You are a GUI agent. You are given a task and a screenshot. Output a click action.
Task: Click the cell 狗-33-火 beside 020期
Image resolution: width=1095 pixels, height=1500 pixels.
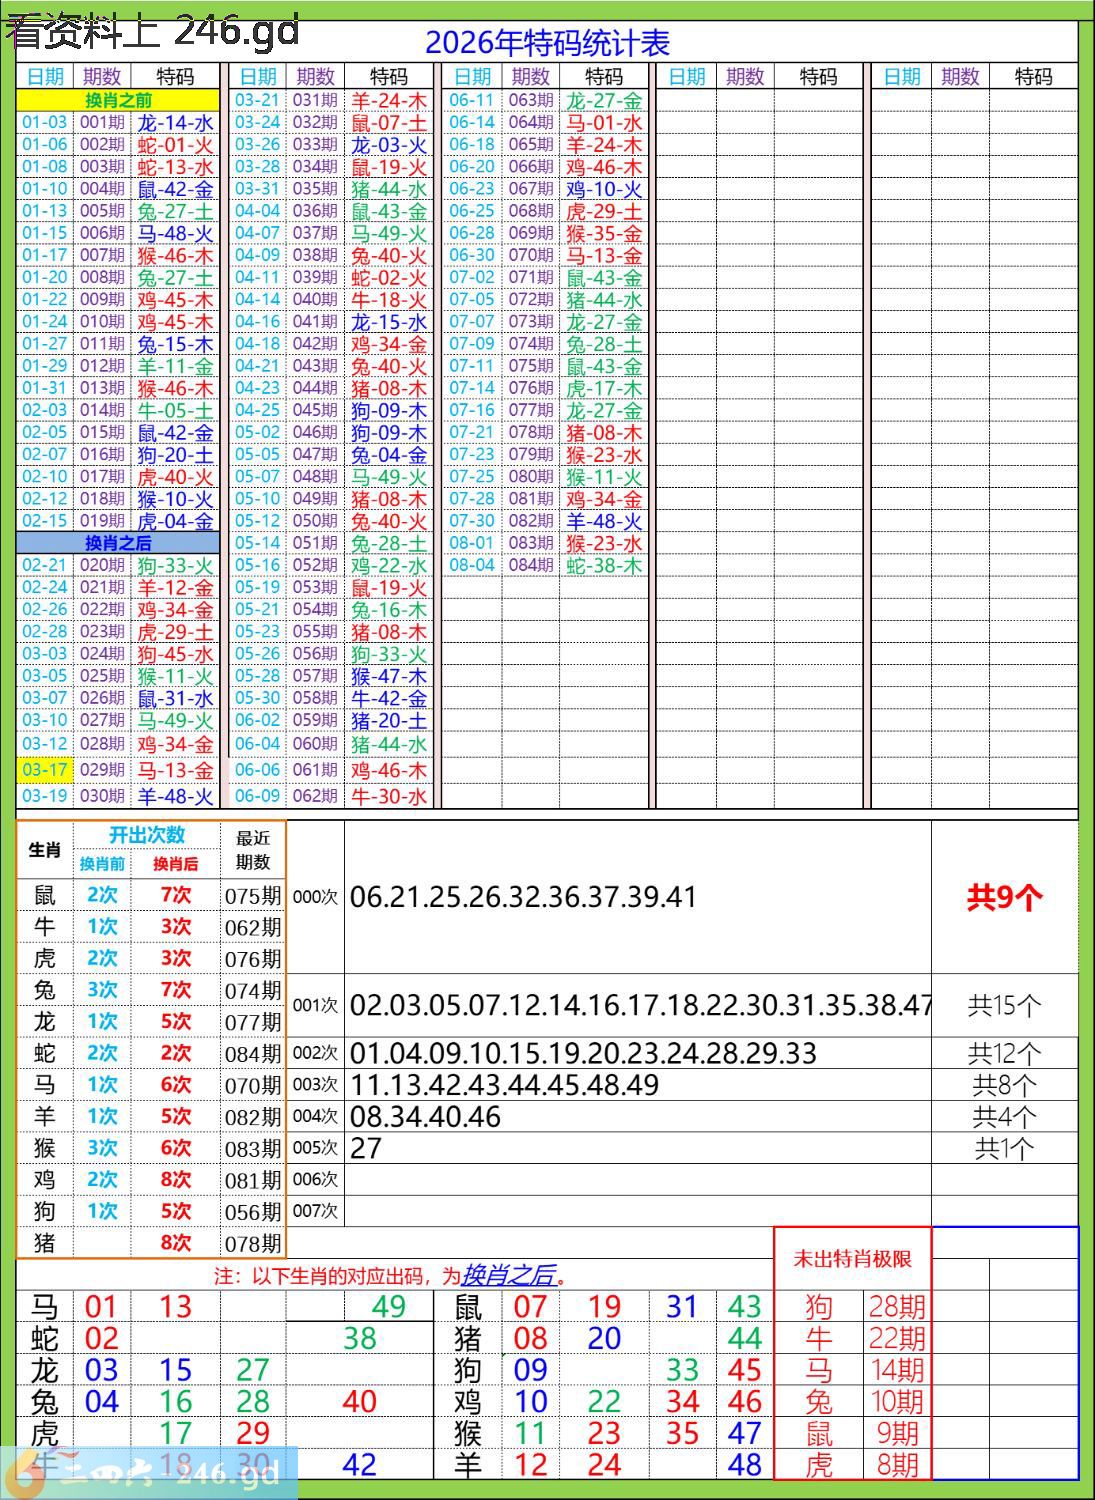point(176,565)
